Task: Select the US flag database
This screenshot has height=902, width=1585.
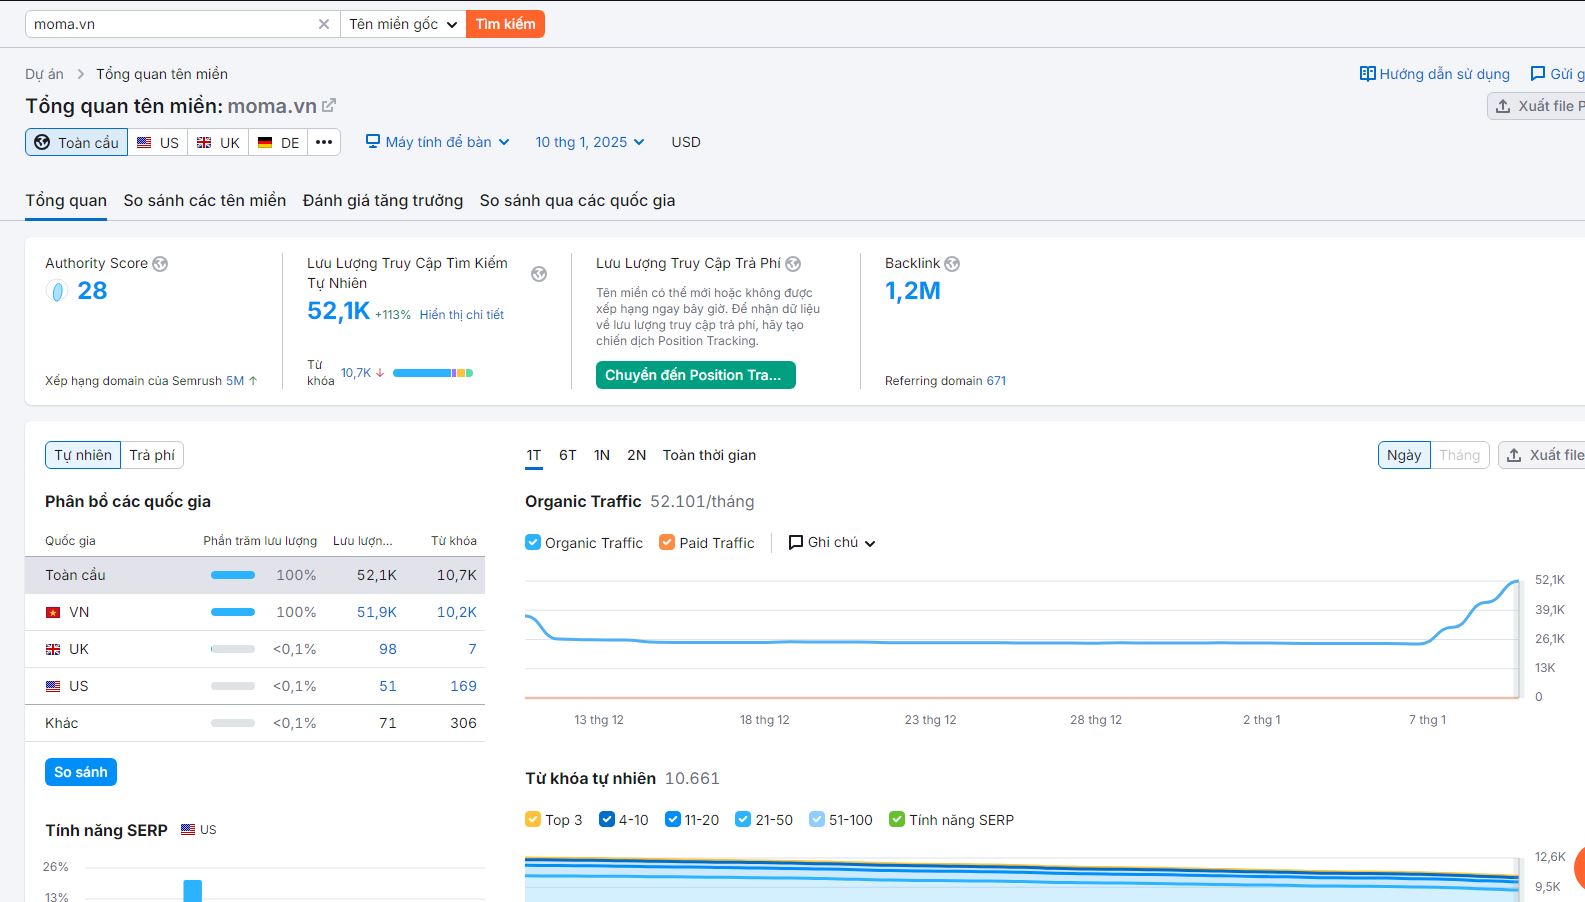Action: (x=158, y=142)
